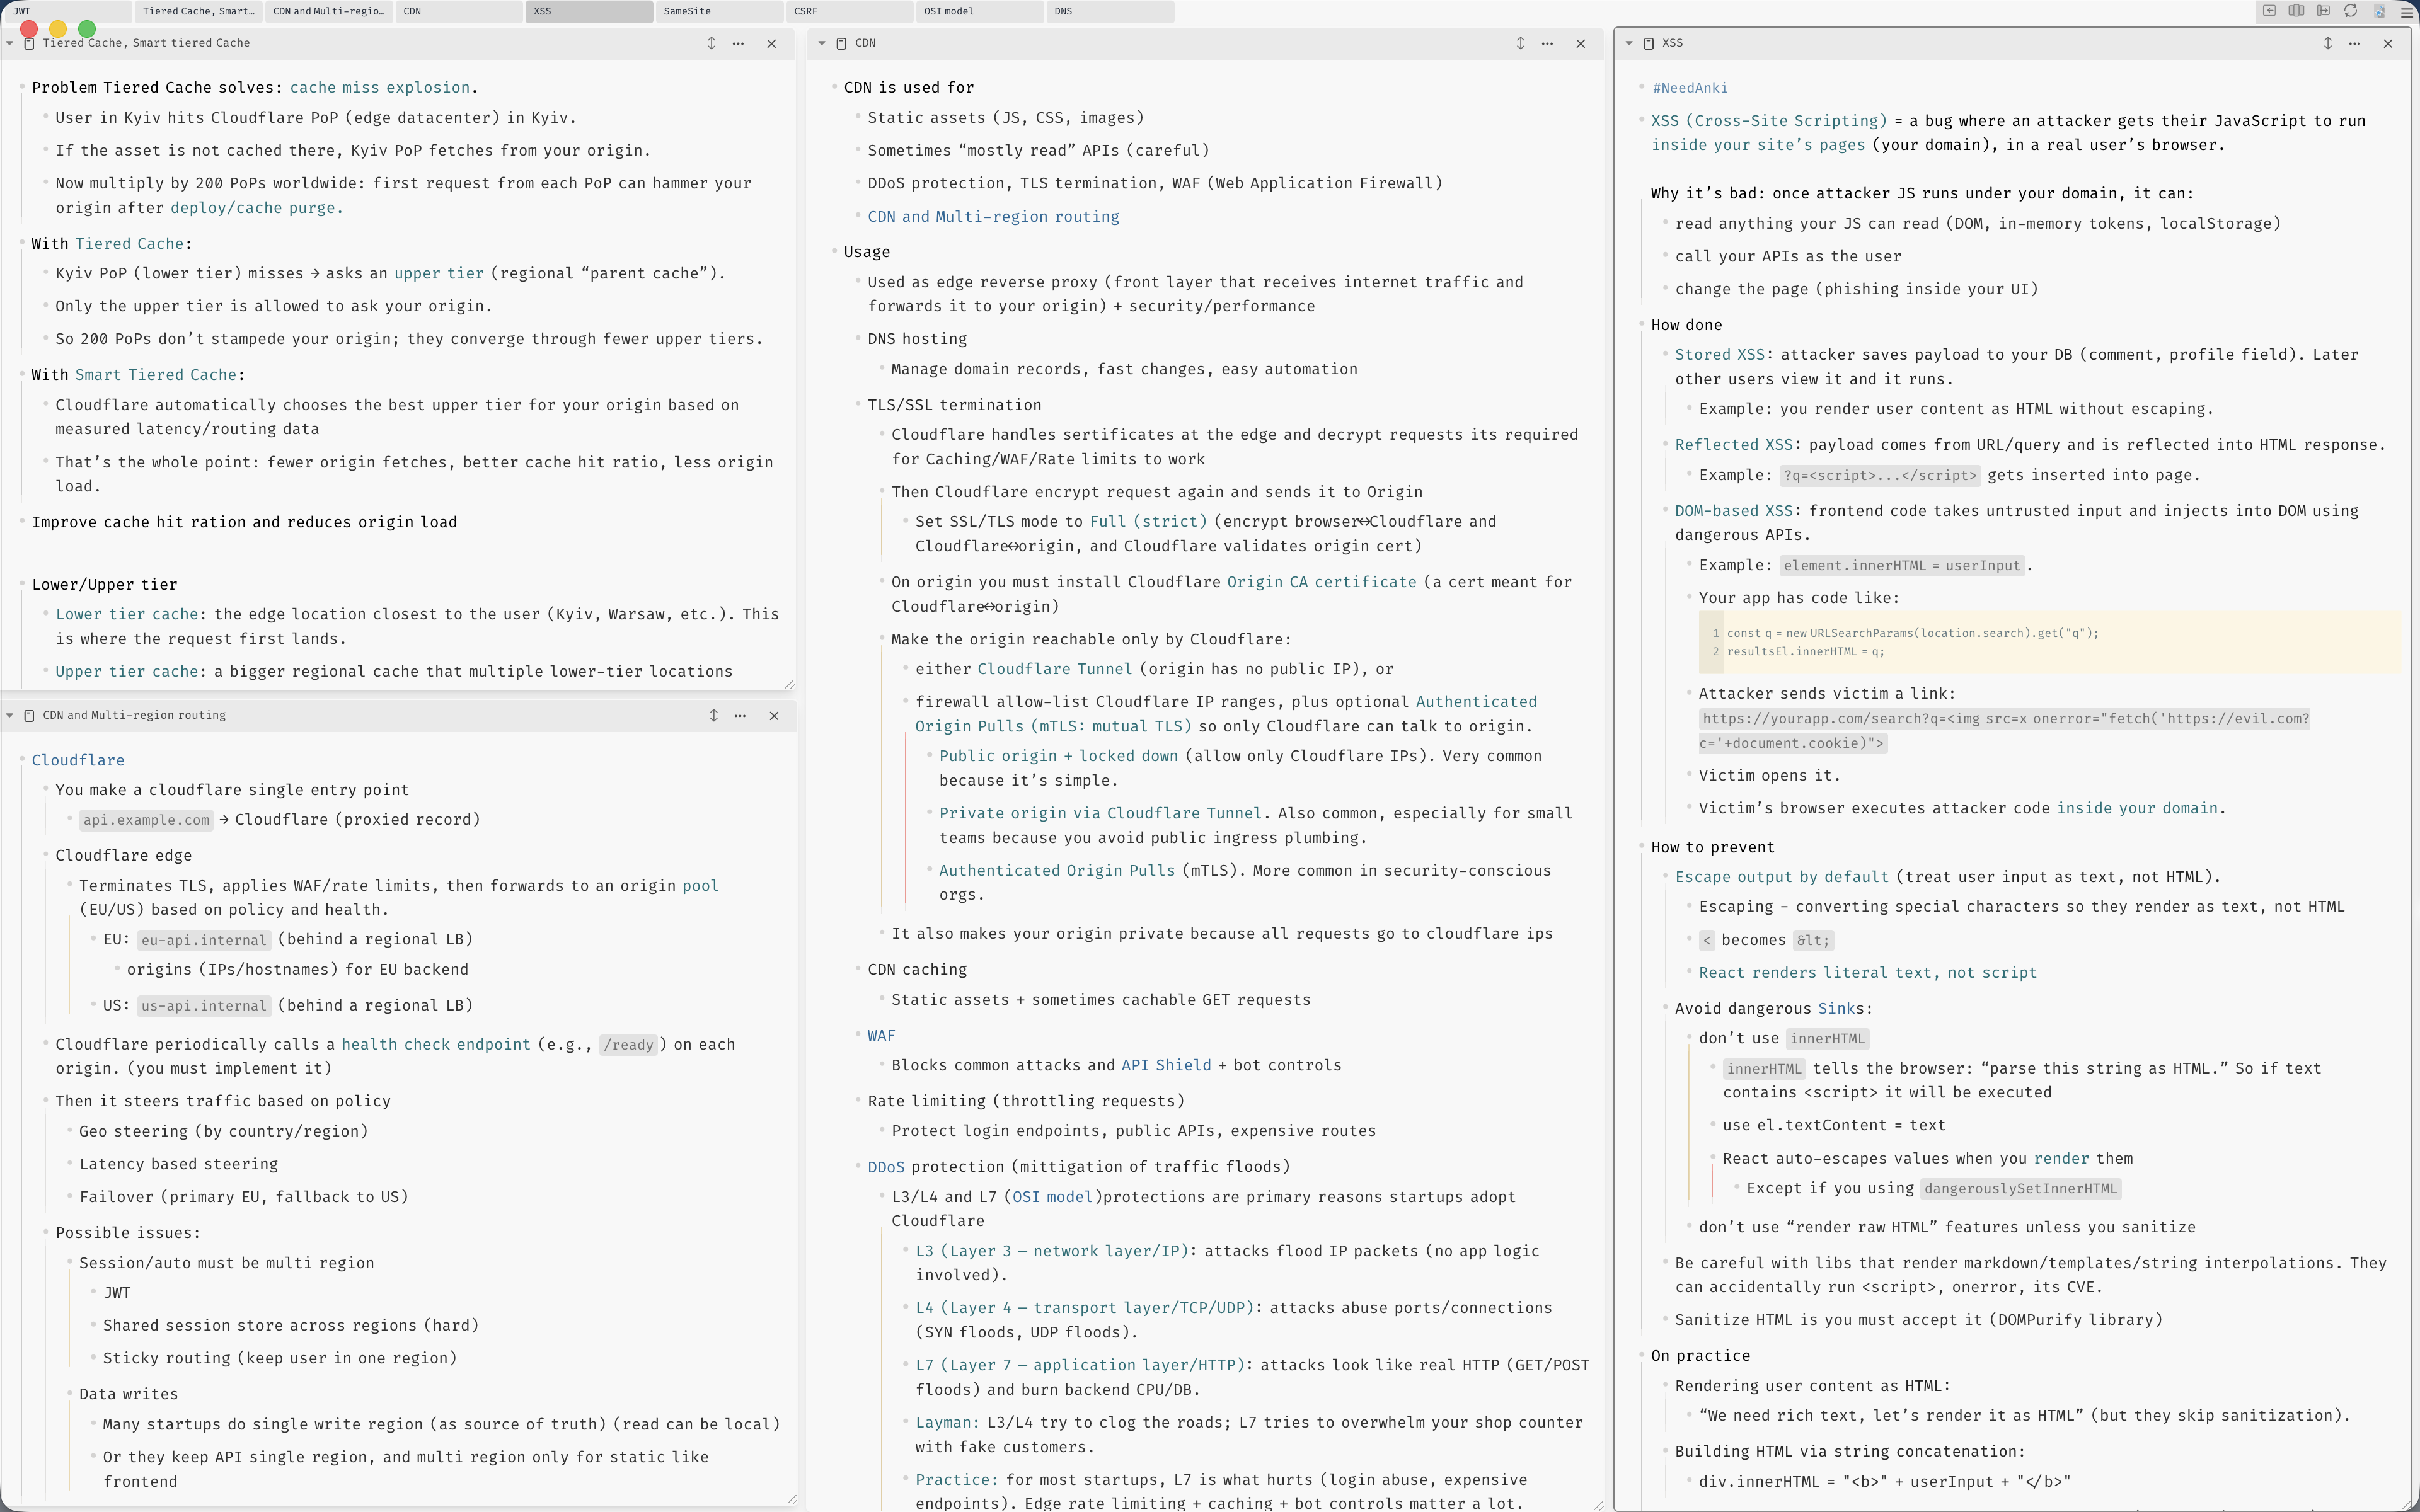The image size is (2420, 1512).
Task: Collapse CDN and Multi-region routing pane triangle
Action: 10,716
